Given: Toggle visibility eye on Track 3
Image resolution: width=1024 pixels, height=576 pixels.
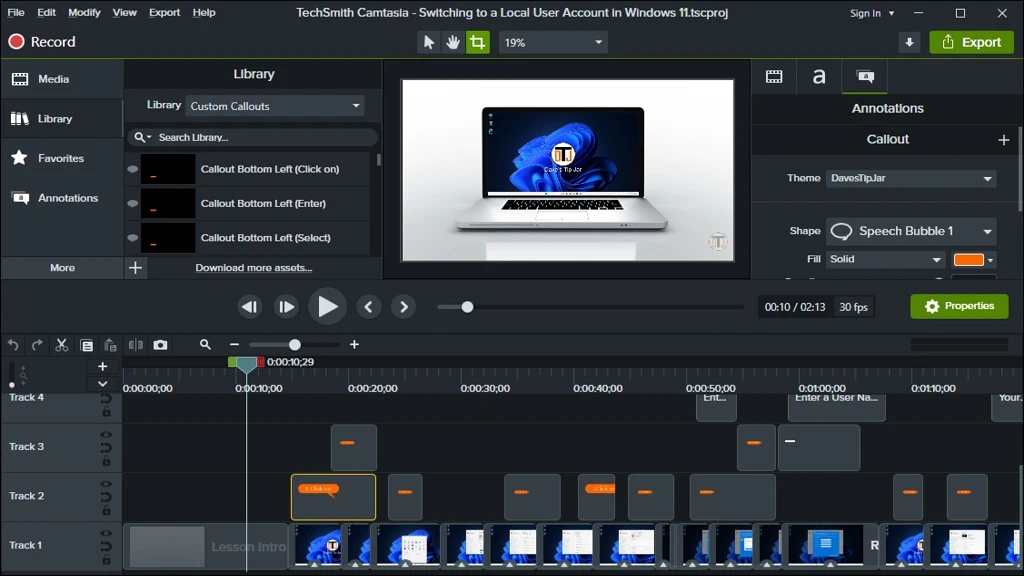Looking at the screenshot, I should (106, 435).
